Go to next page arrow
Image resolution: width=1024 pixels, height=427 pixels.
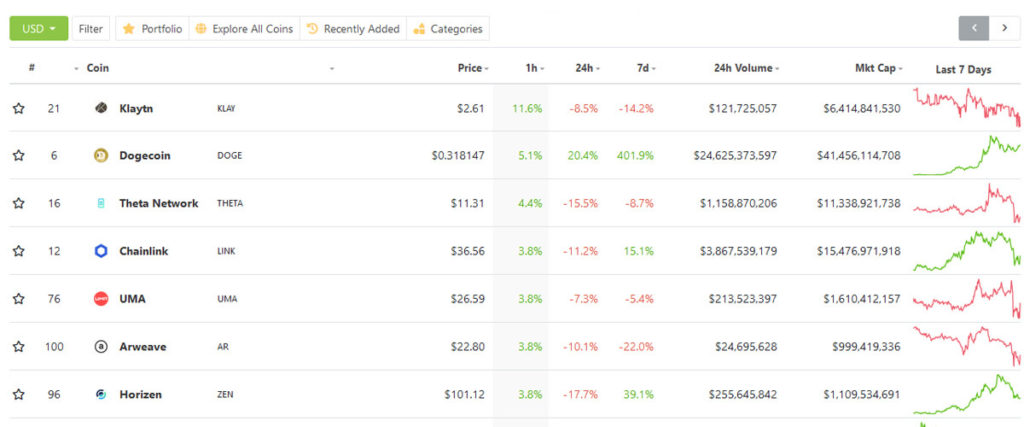click(1004, 28)
